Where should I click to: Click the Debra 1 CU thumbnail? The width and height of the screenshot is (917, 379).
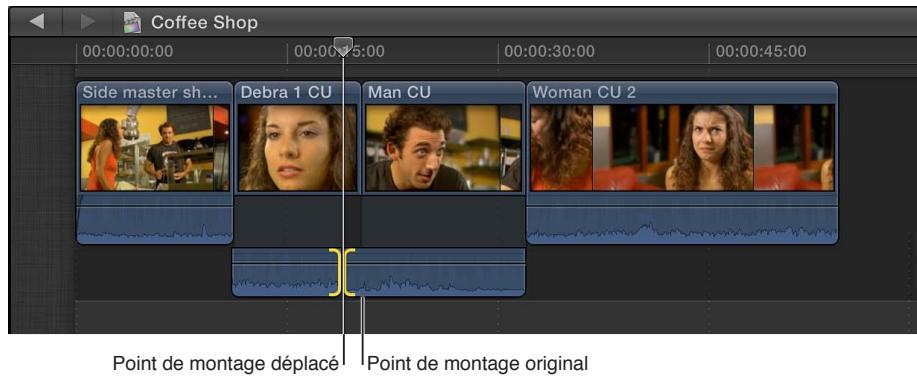[x=297, y=148]
